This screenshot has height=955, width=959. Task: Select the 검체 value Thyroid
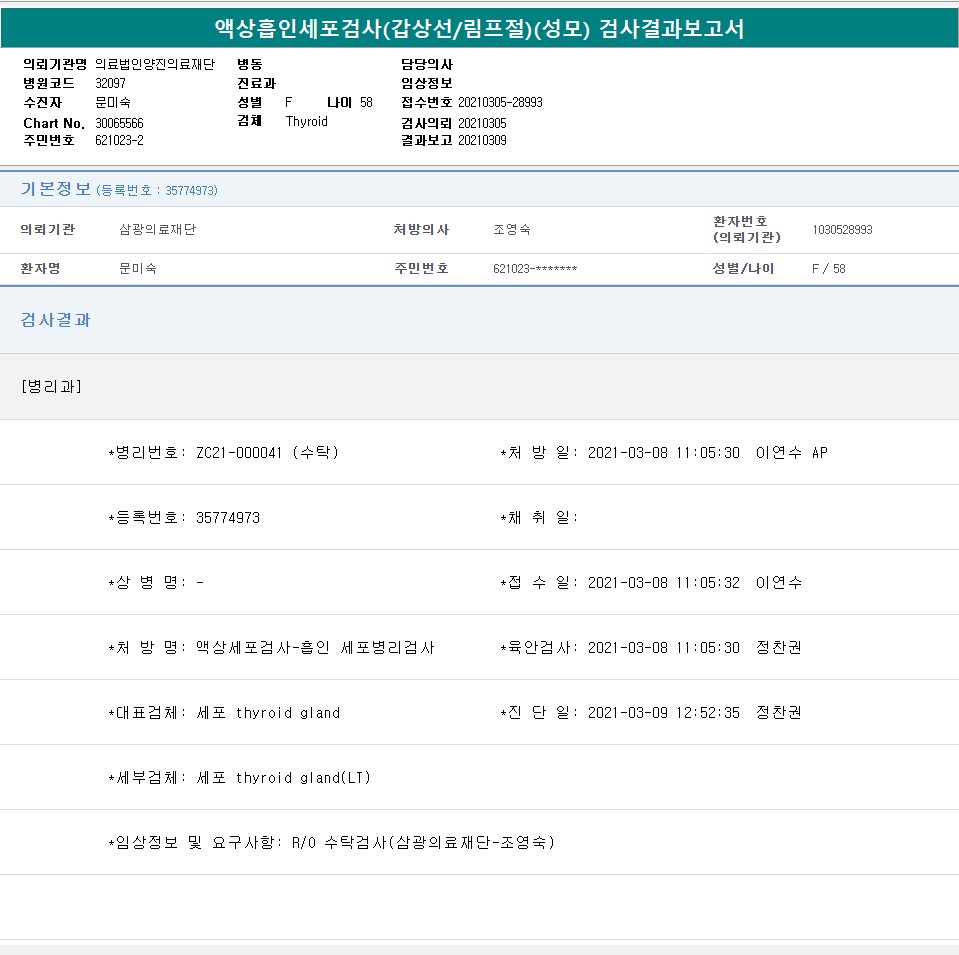tap(306, 121)
